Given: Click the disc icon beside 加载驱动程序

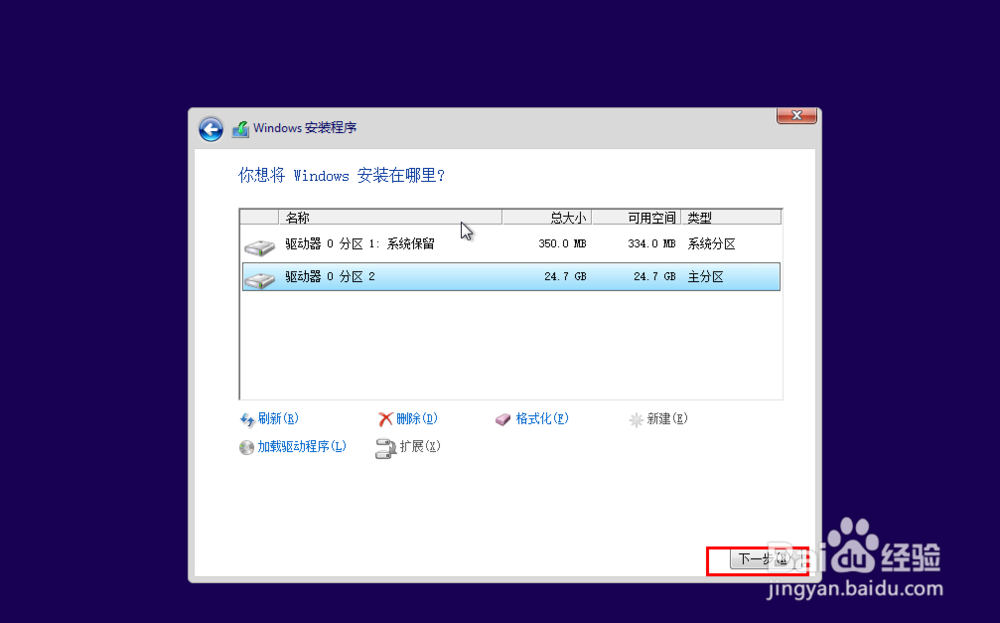Looking at the screenshot, I should tap(246, 447).
